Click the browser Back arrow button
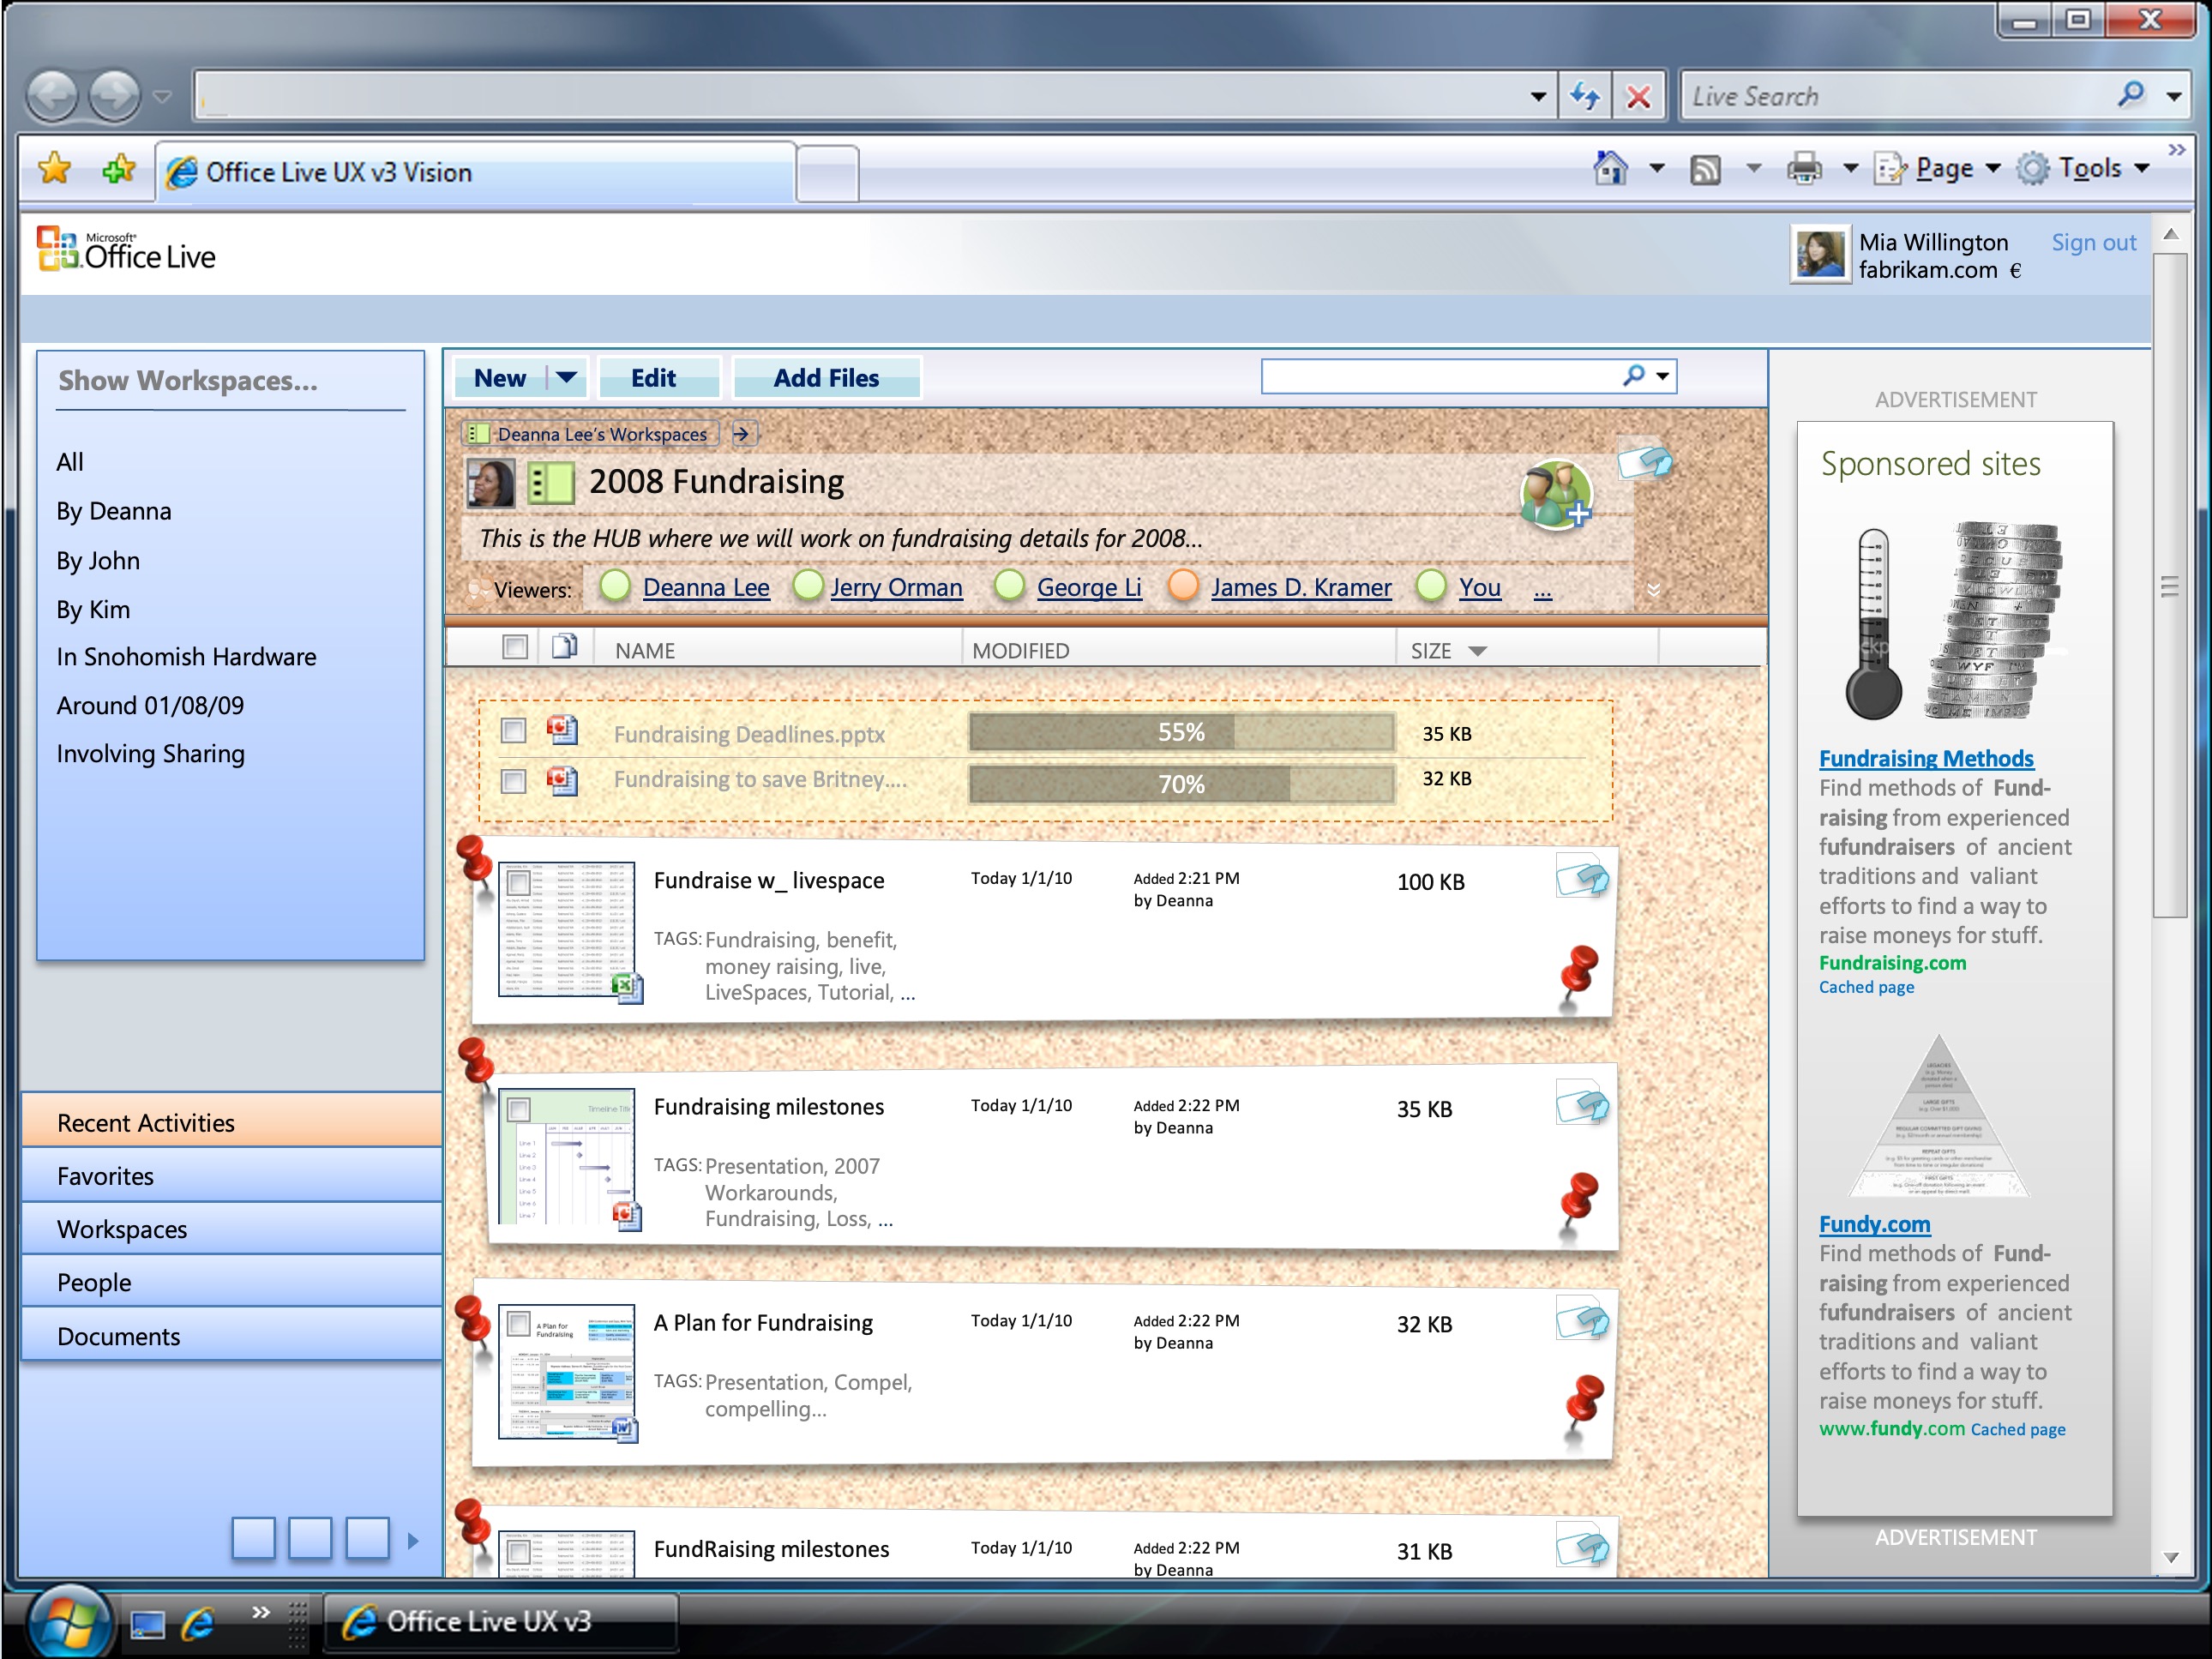 pos(53,97)
